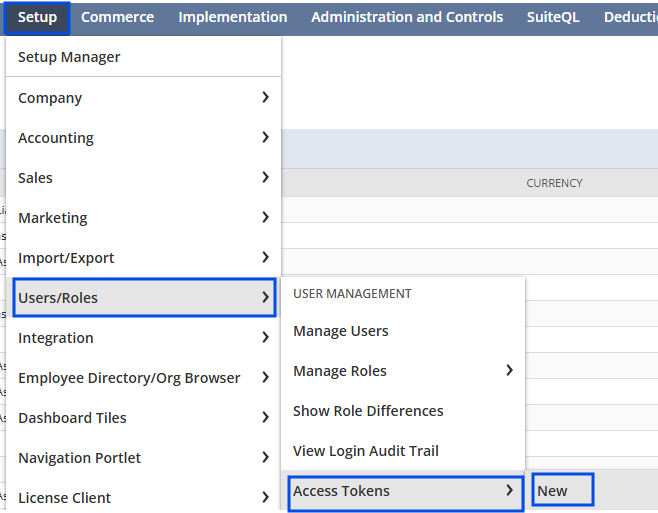Click the CURRENCY column header
The height and width of the screenshot is (513, 658).
pos(554,183)
